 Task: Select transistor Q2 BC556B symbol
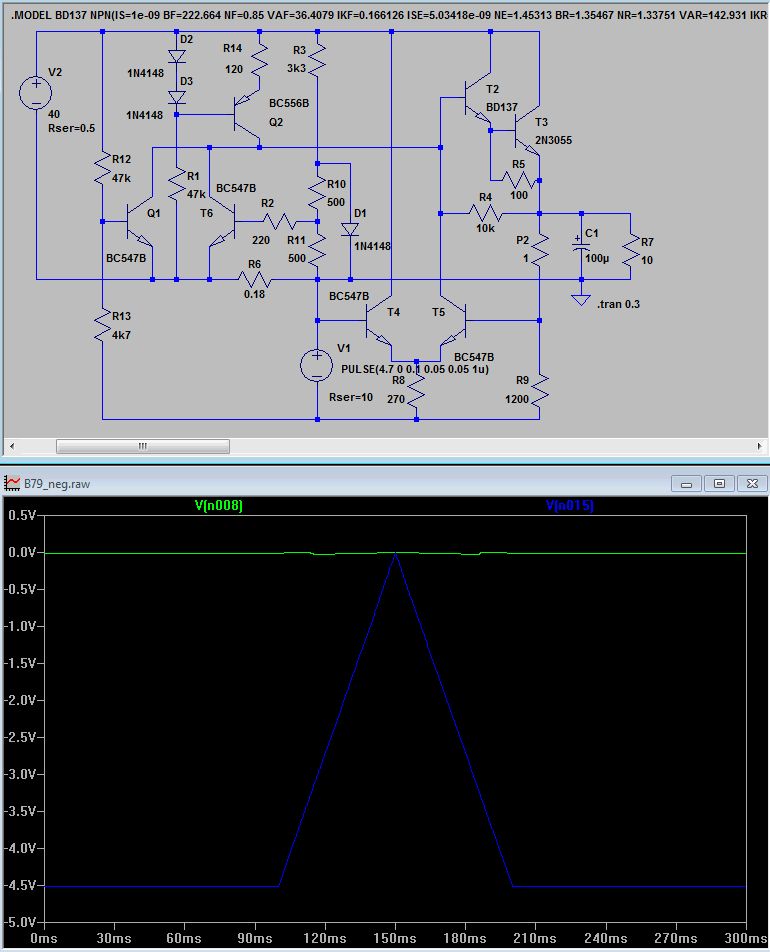(x=247, y=115)
